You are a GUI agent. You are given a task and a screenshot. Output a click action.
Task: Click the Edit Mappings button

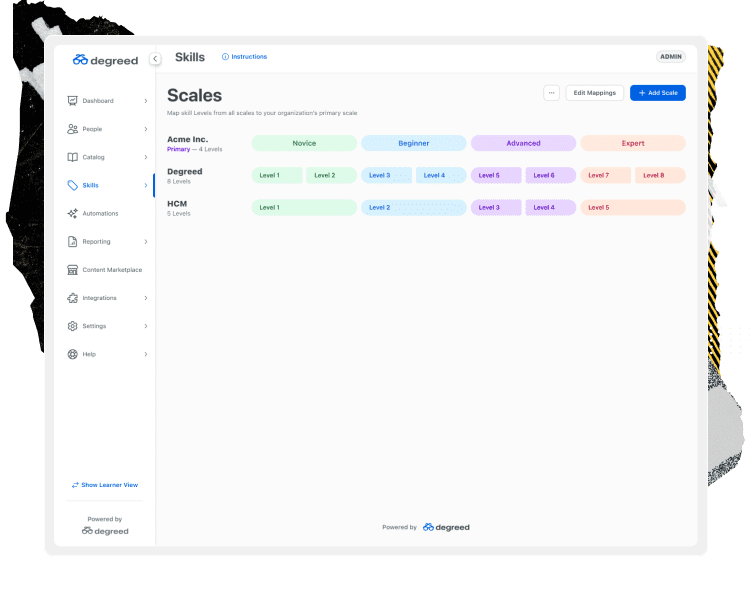click(x=594, y=93)
